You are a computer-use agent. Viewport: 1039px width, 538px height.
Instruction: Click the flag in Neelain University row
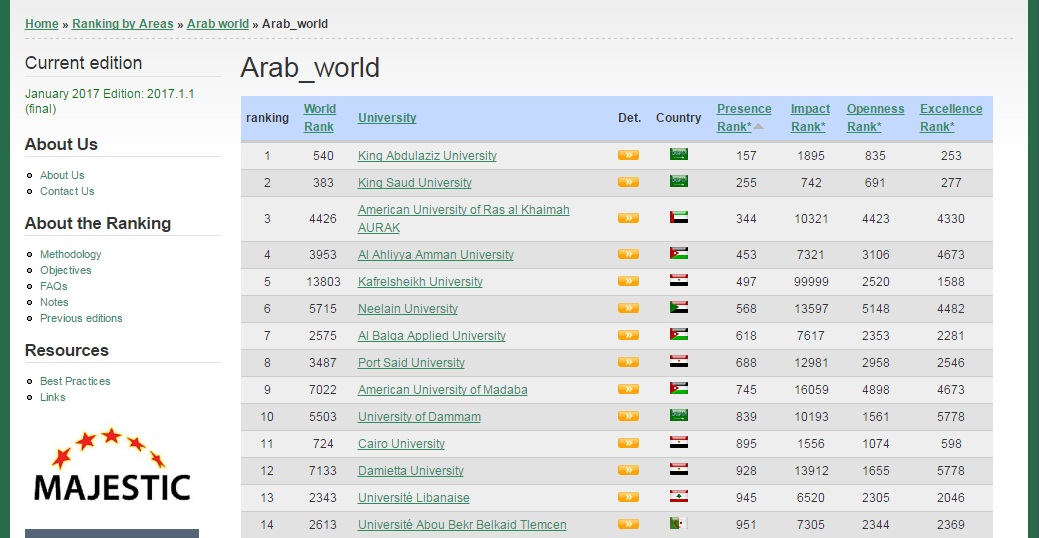tap(679, 307)
